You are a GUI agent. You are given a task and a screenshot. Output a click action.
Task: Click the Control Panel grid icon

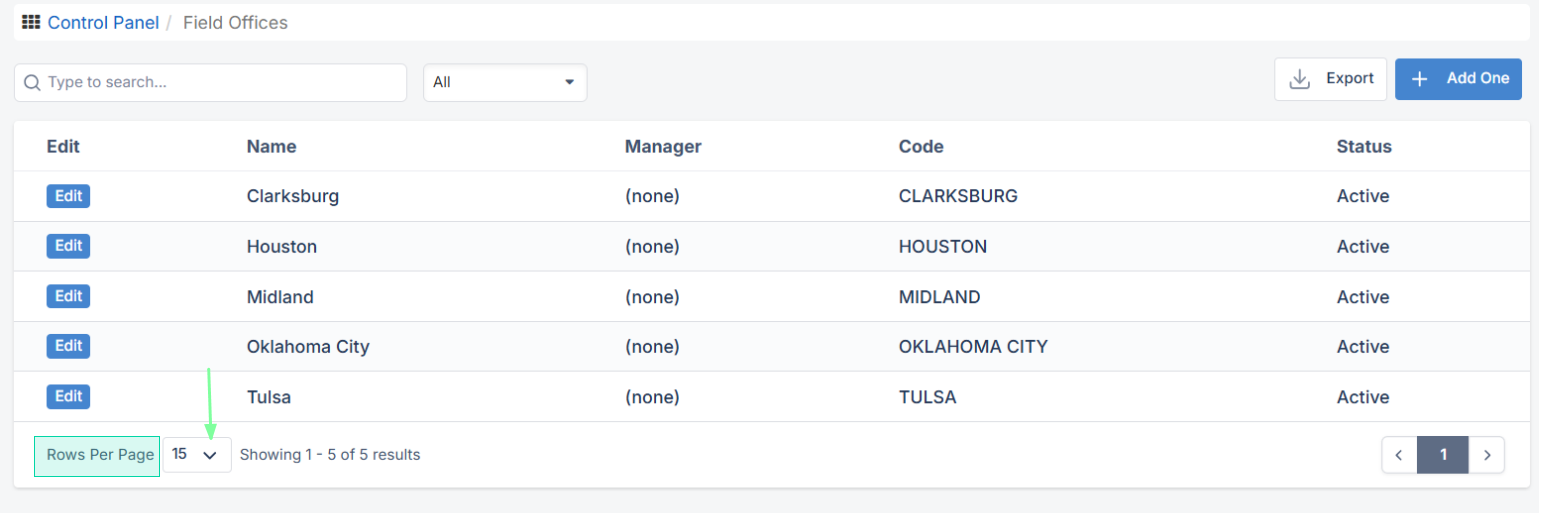[x=31, y=22]
